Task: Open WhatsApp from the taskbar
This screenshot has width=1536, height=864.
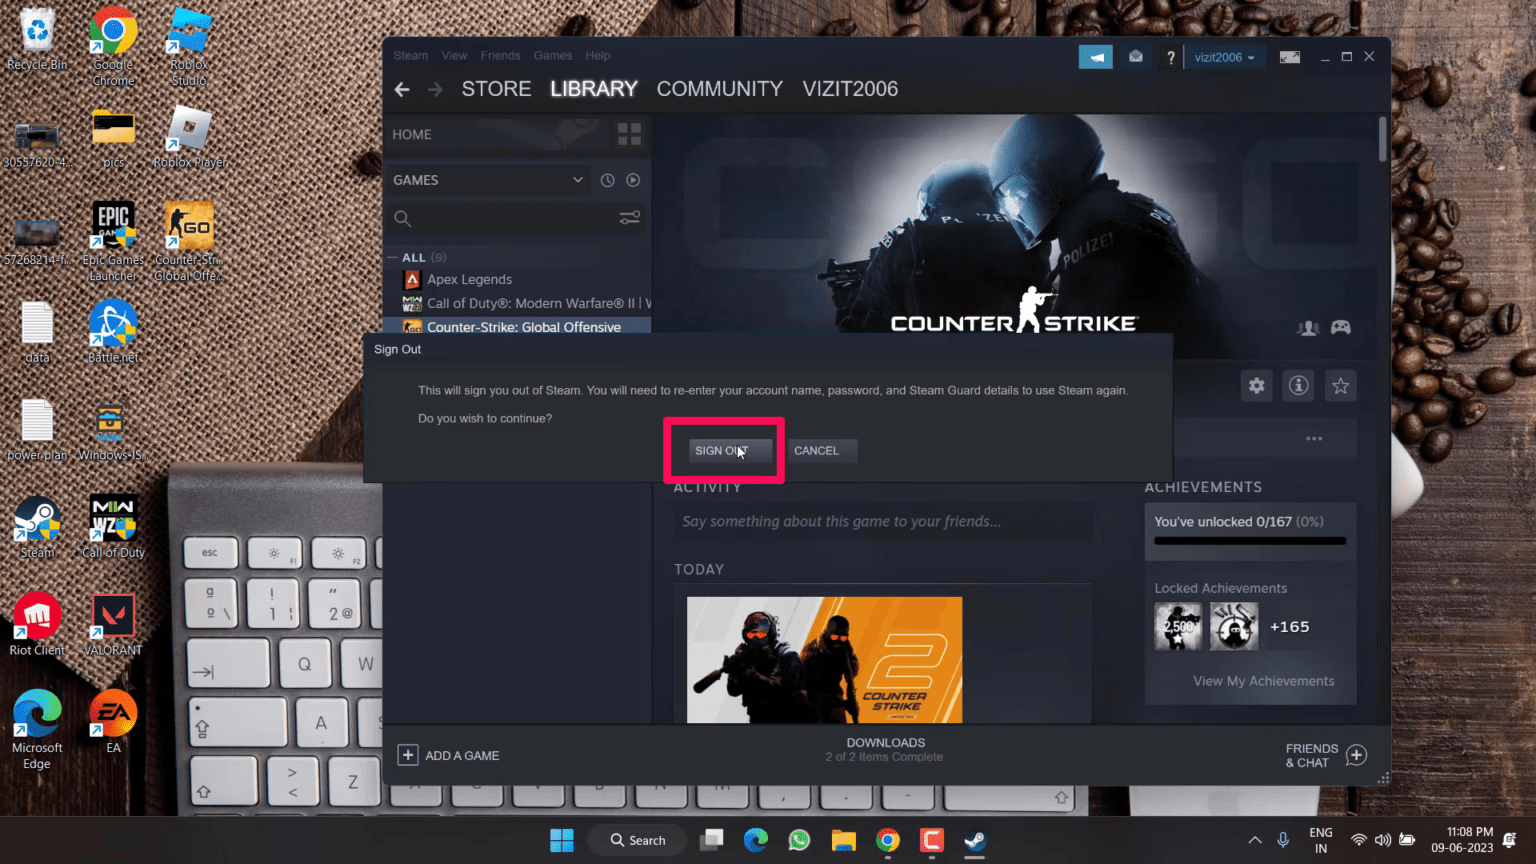Action: pyautogui.click(x=799, y=840)
